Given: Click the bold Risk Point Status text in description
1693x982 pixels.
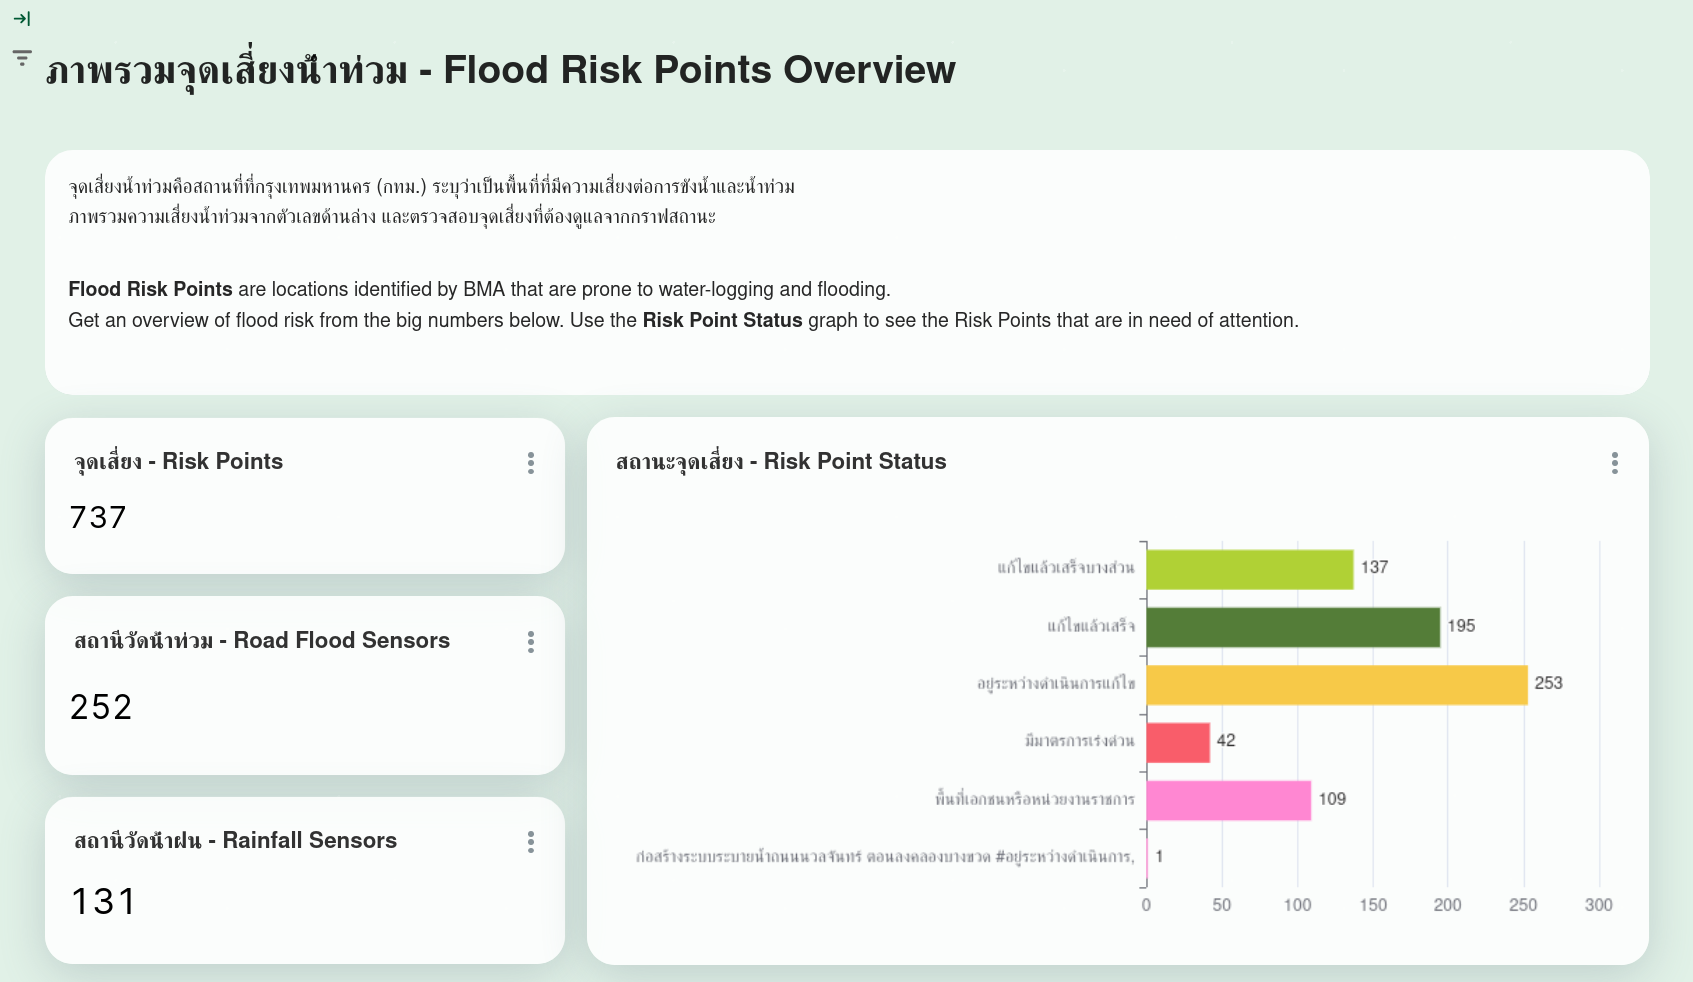Looking at the screenshot, I should click(x=722, y=321).
